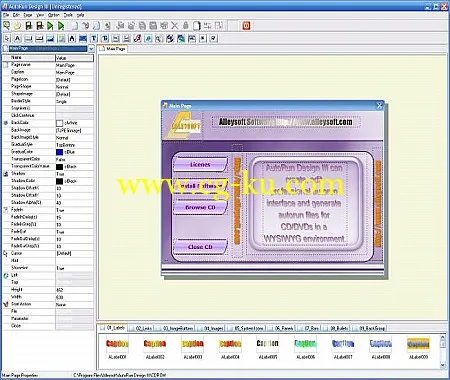Click the black TransparentColorValue swatch
The height and width of the screenshot is (380, 450).
(x=59, y=166)
